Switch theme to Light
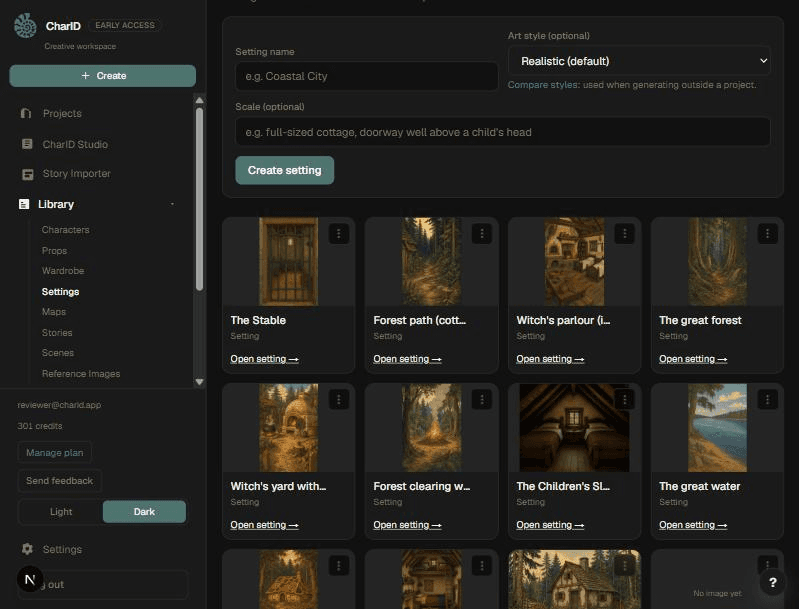Screen dimensions: 799x609 point(61,512)
